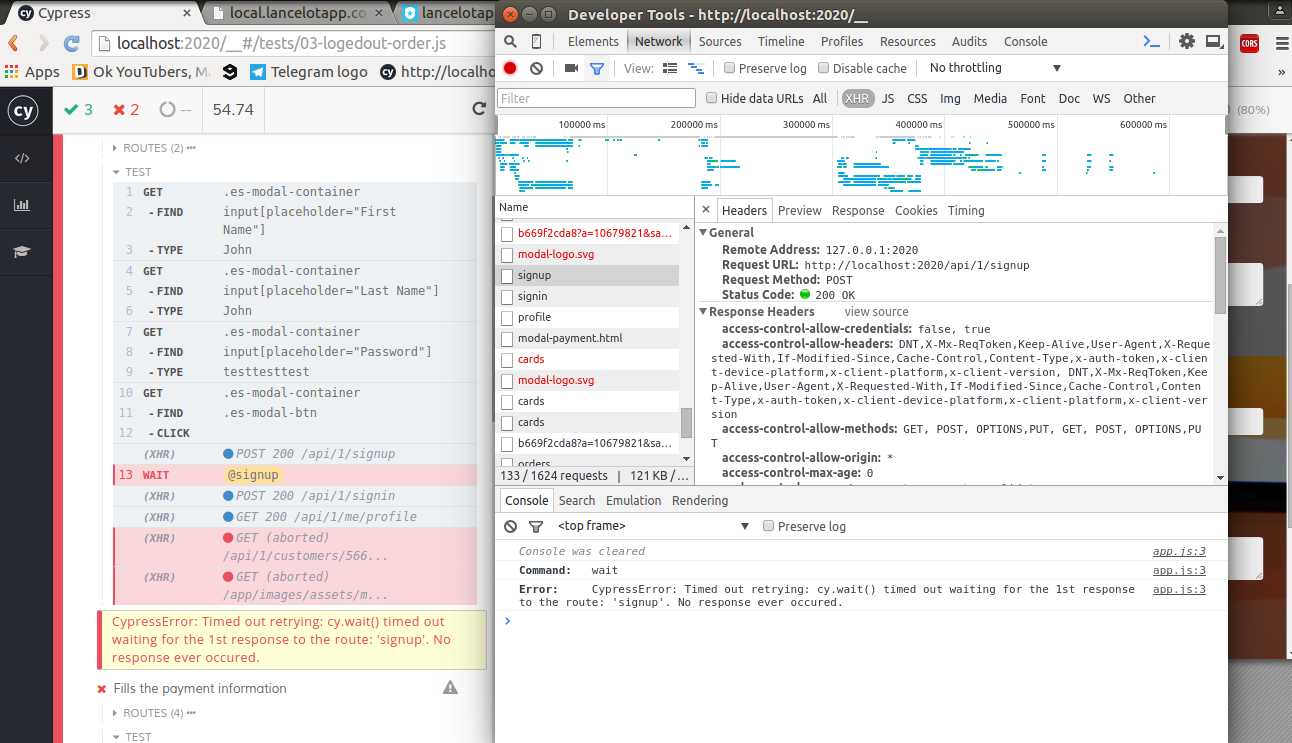Toggle capture screenshots camera icon
1292x743 pixels.
tap(571, 68)
